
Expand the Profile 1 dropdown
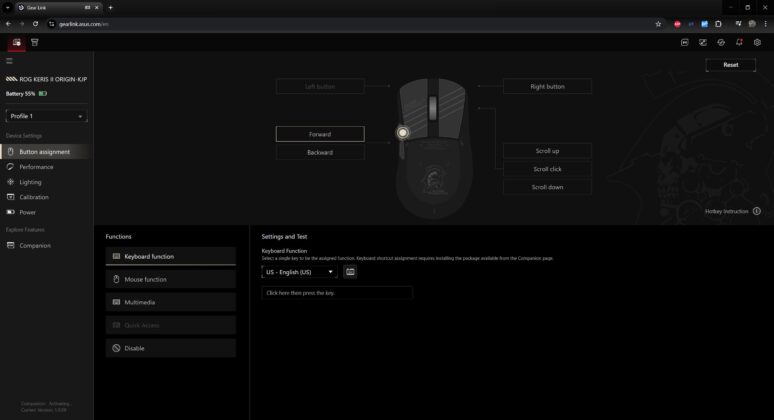[46, 116]
